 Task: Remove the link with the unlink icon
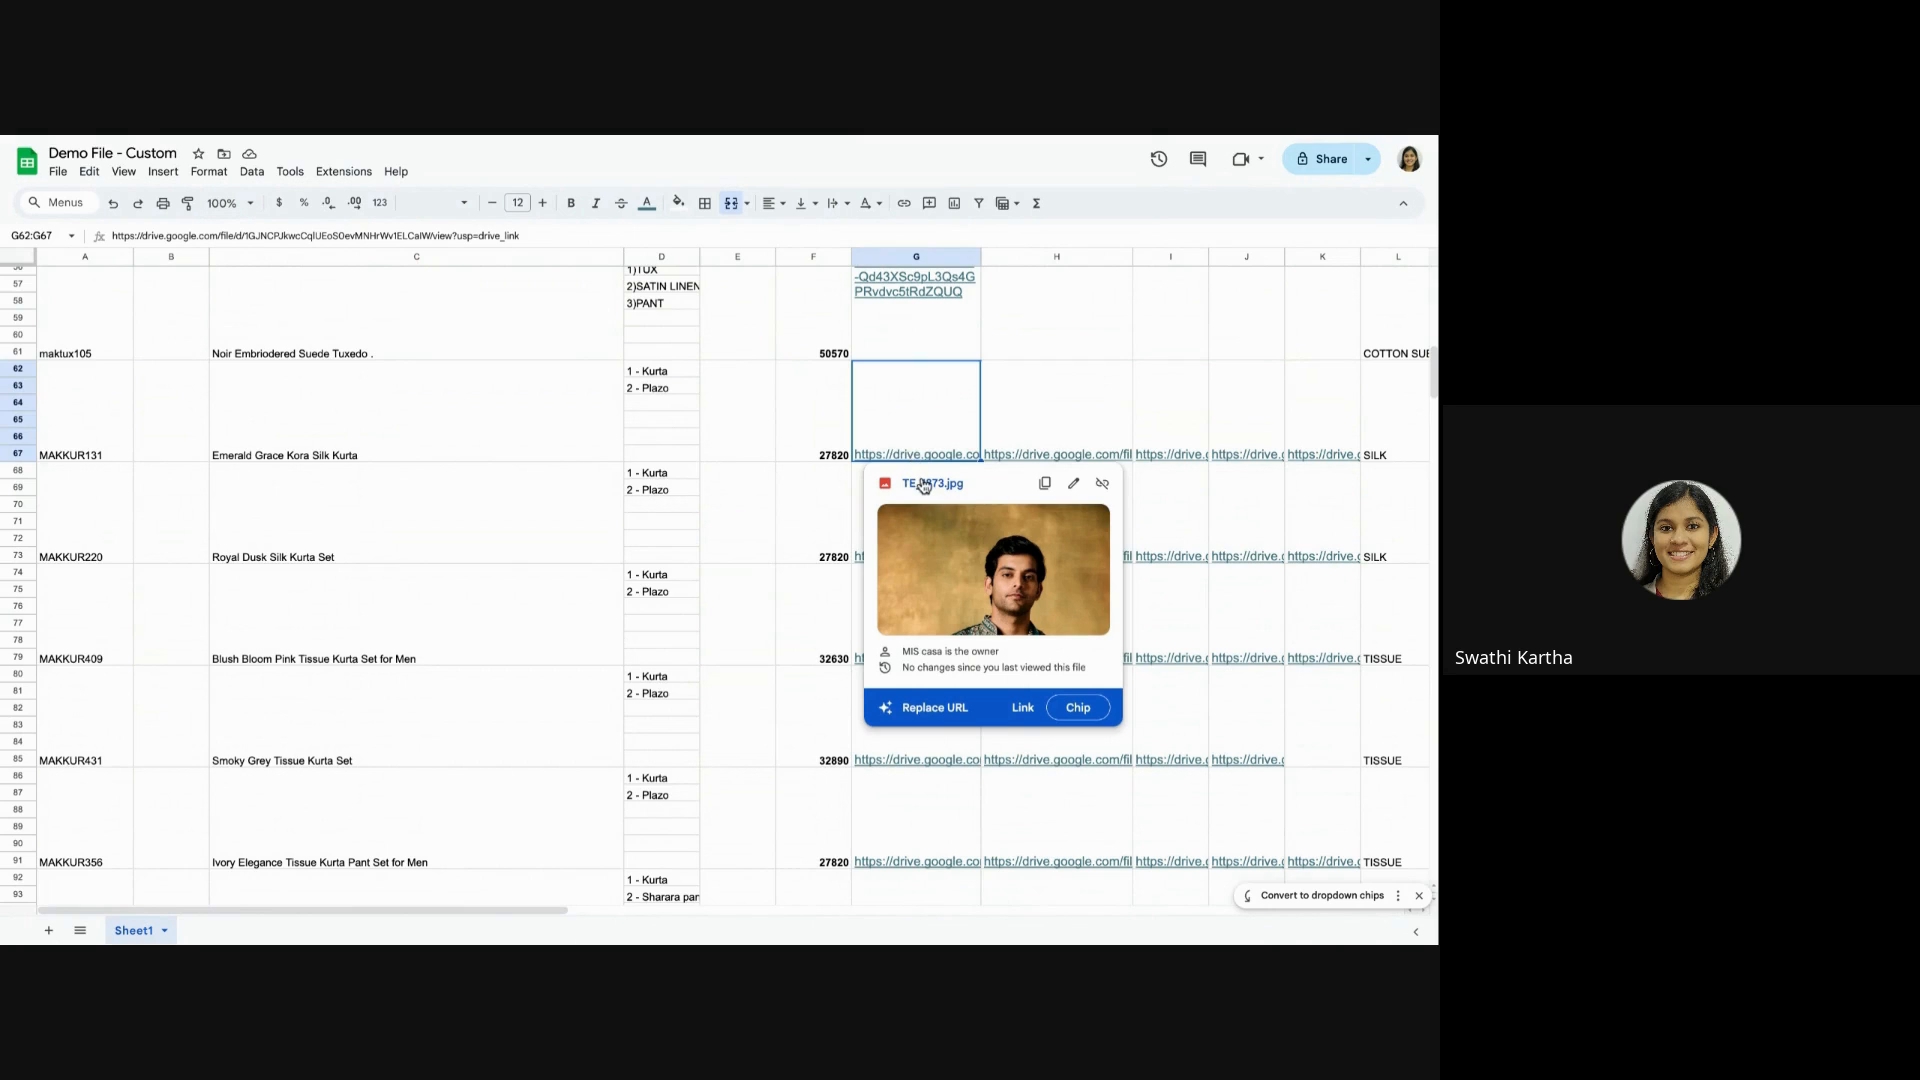point(1102,483)
